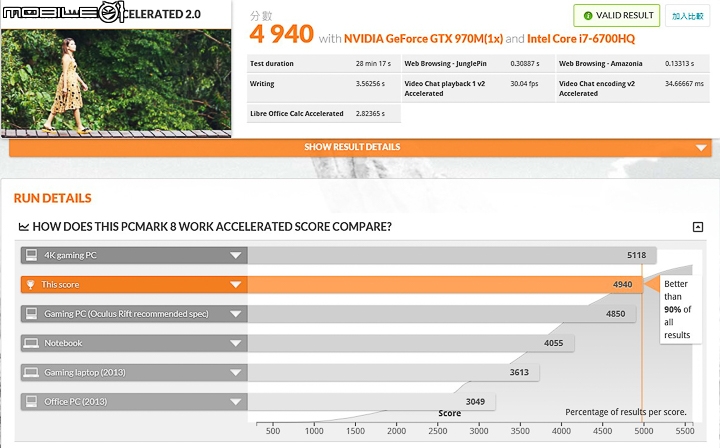Add result to comparison with 加入比較
Image resolution: width=720 pixels, height=448 pixels.
(x=687, y=16)
